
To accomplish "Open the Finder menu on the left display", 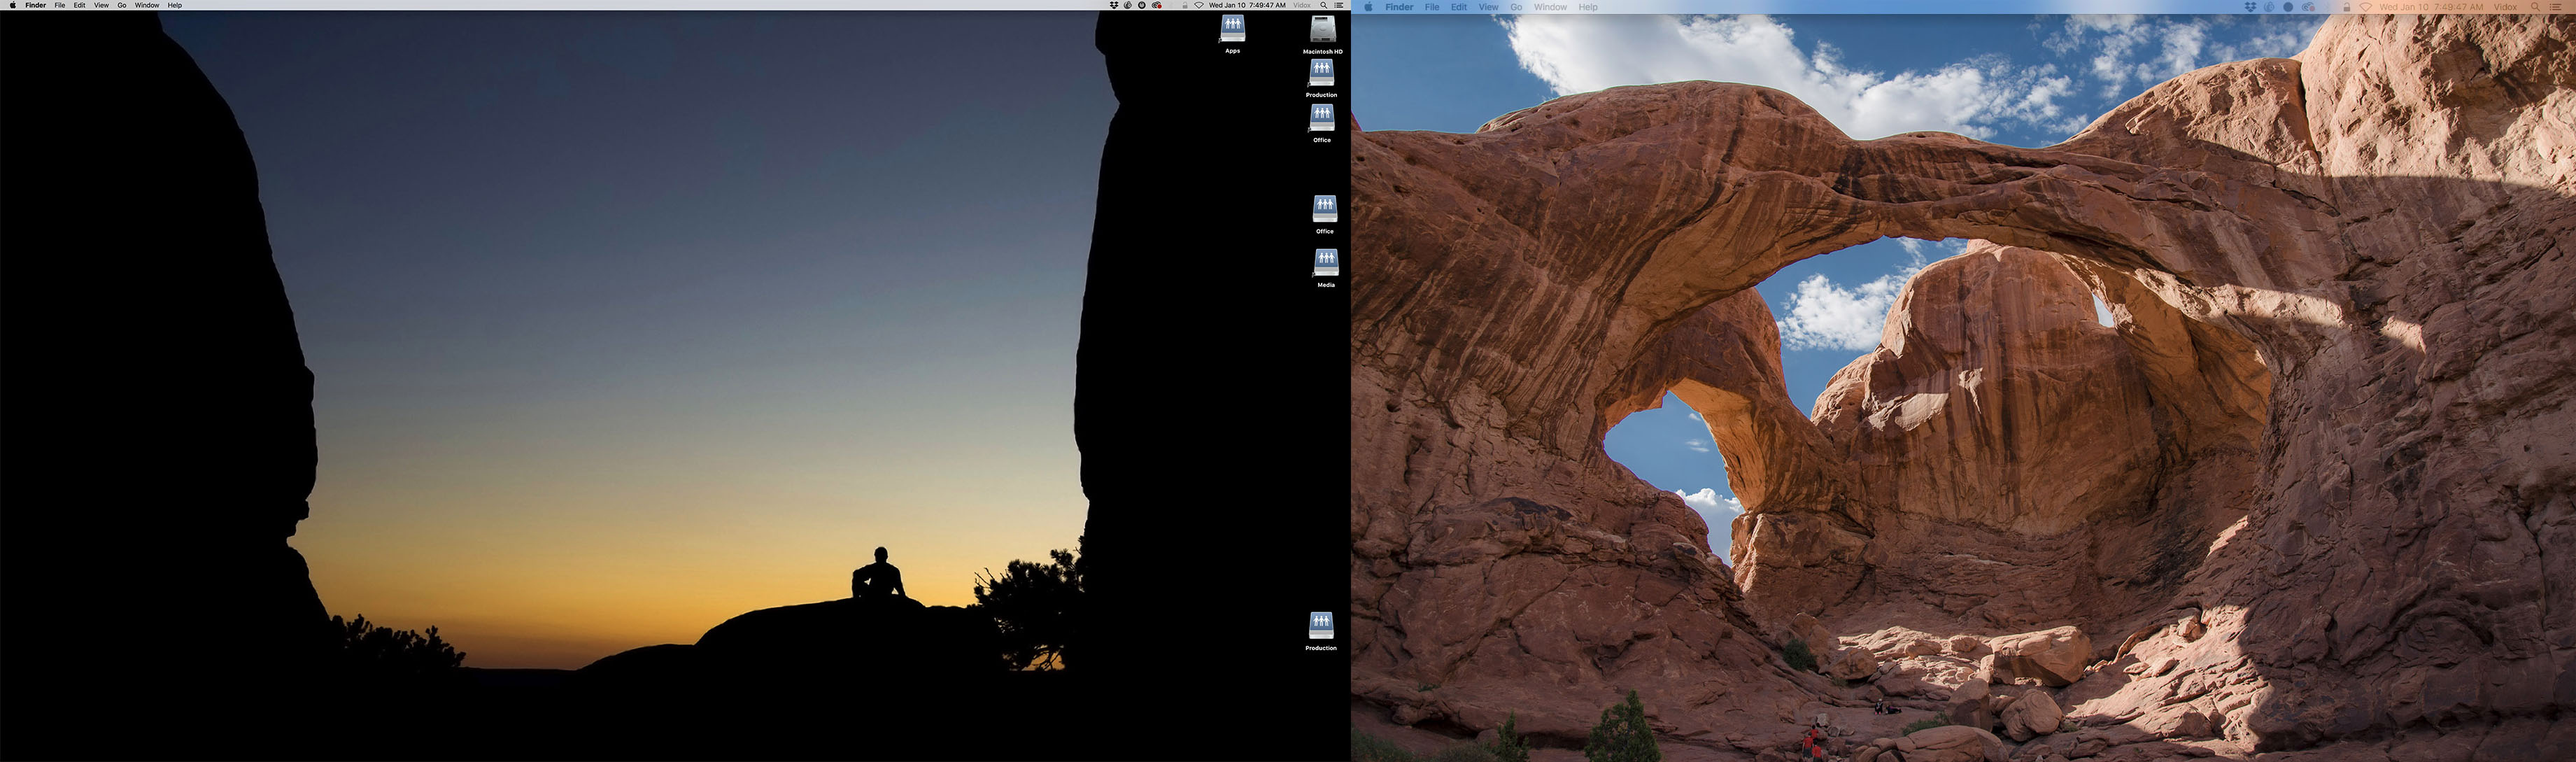I will click(35, 5).
